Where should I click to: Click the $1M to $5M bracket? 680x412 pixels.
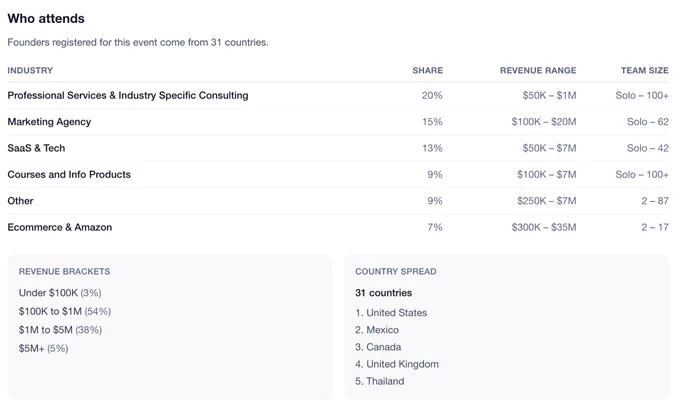click(x=60, y=330)
